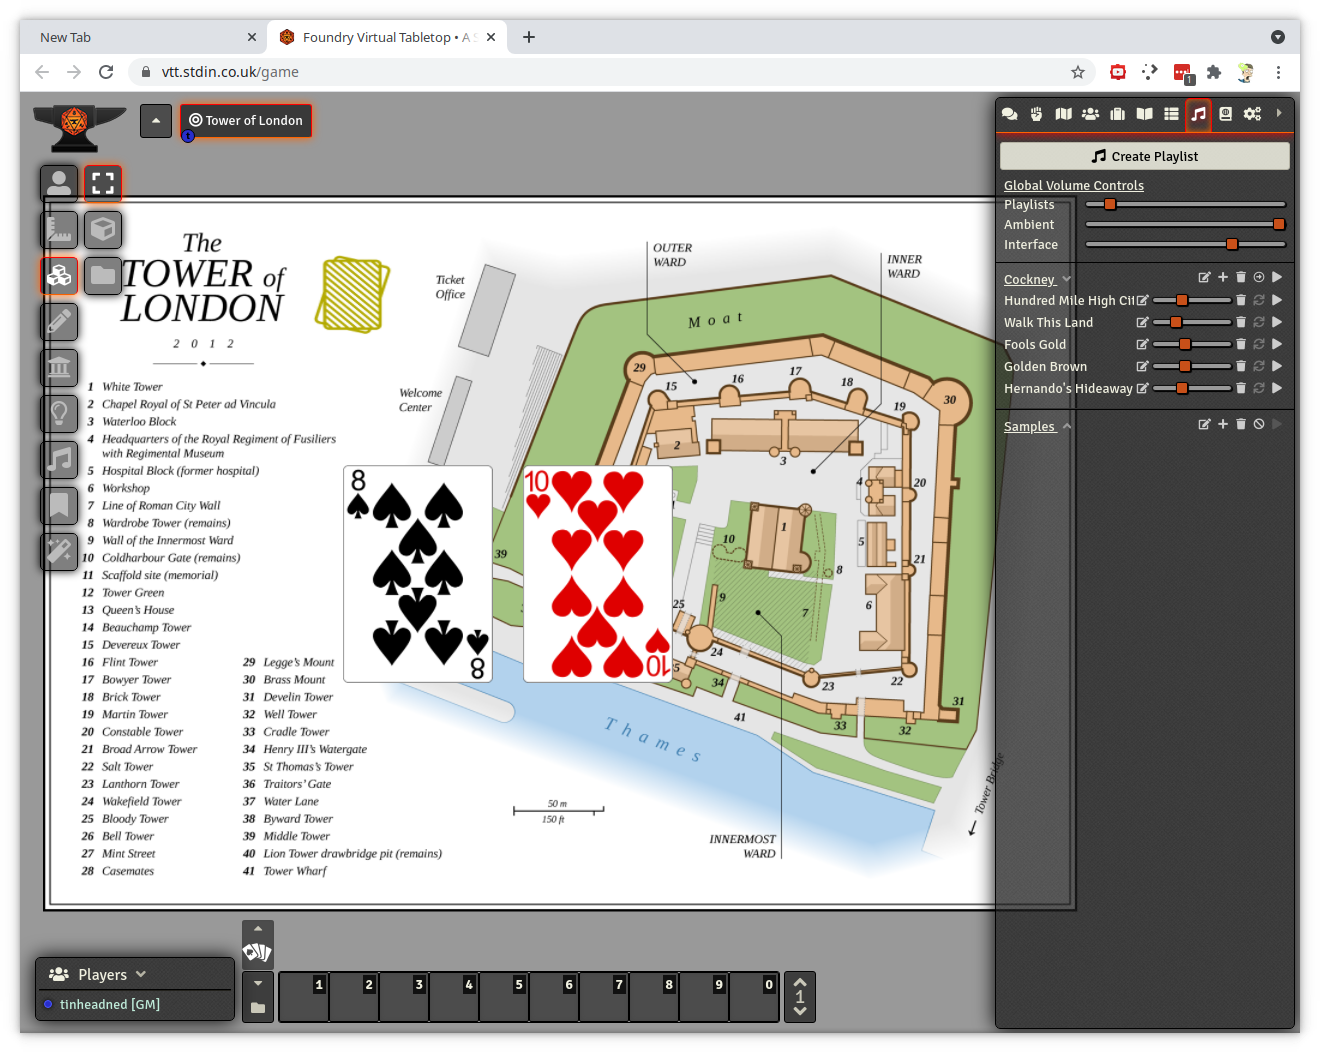Open the Tile Browser folder tool
1320x1053 pixels.
pos(103,275)
